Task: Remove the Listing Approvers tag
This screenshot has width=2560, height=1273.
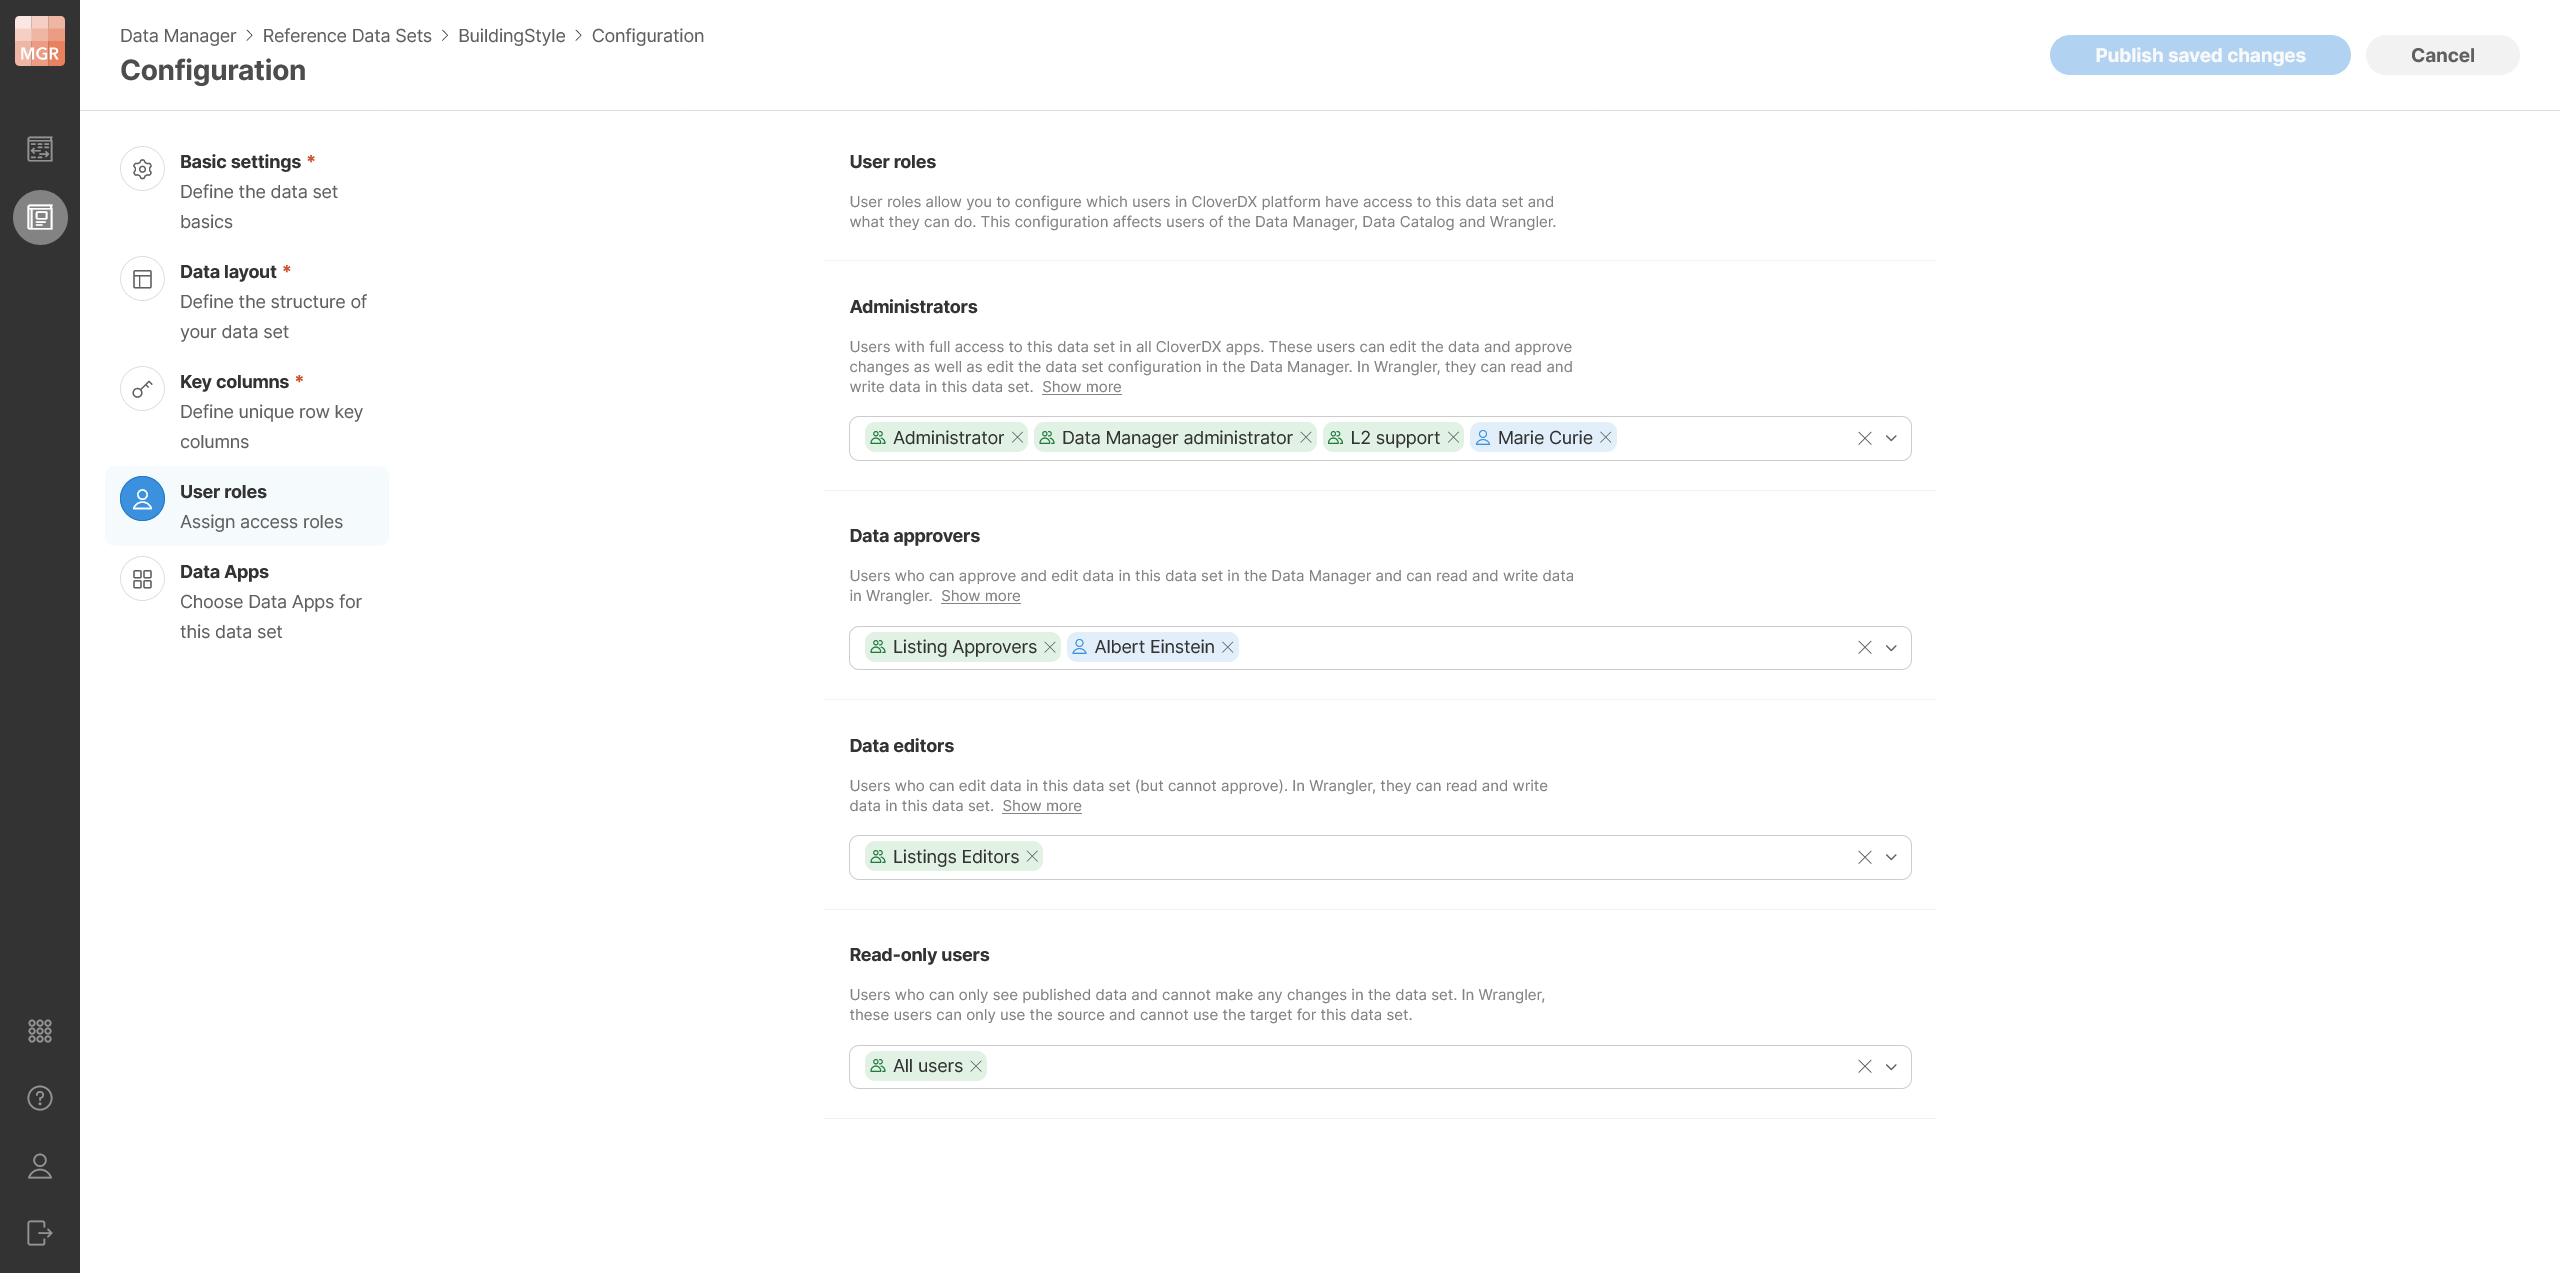Action: 1049,647
